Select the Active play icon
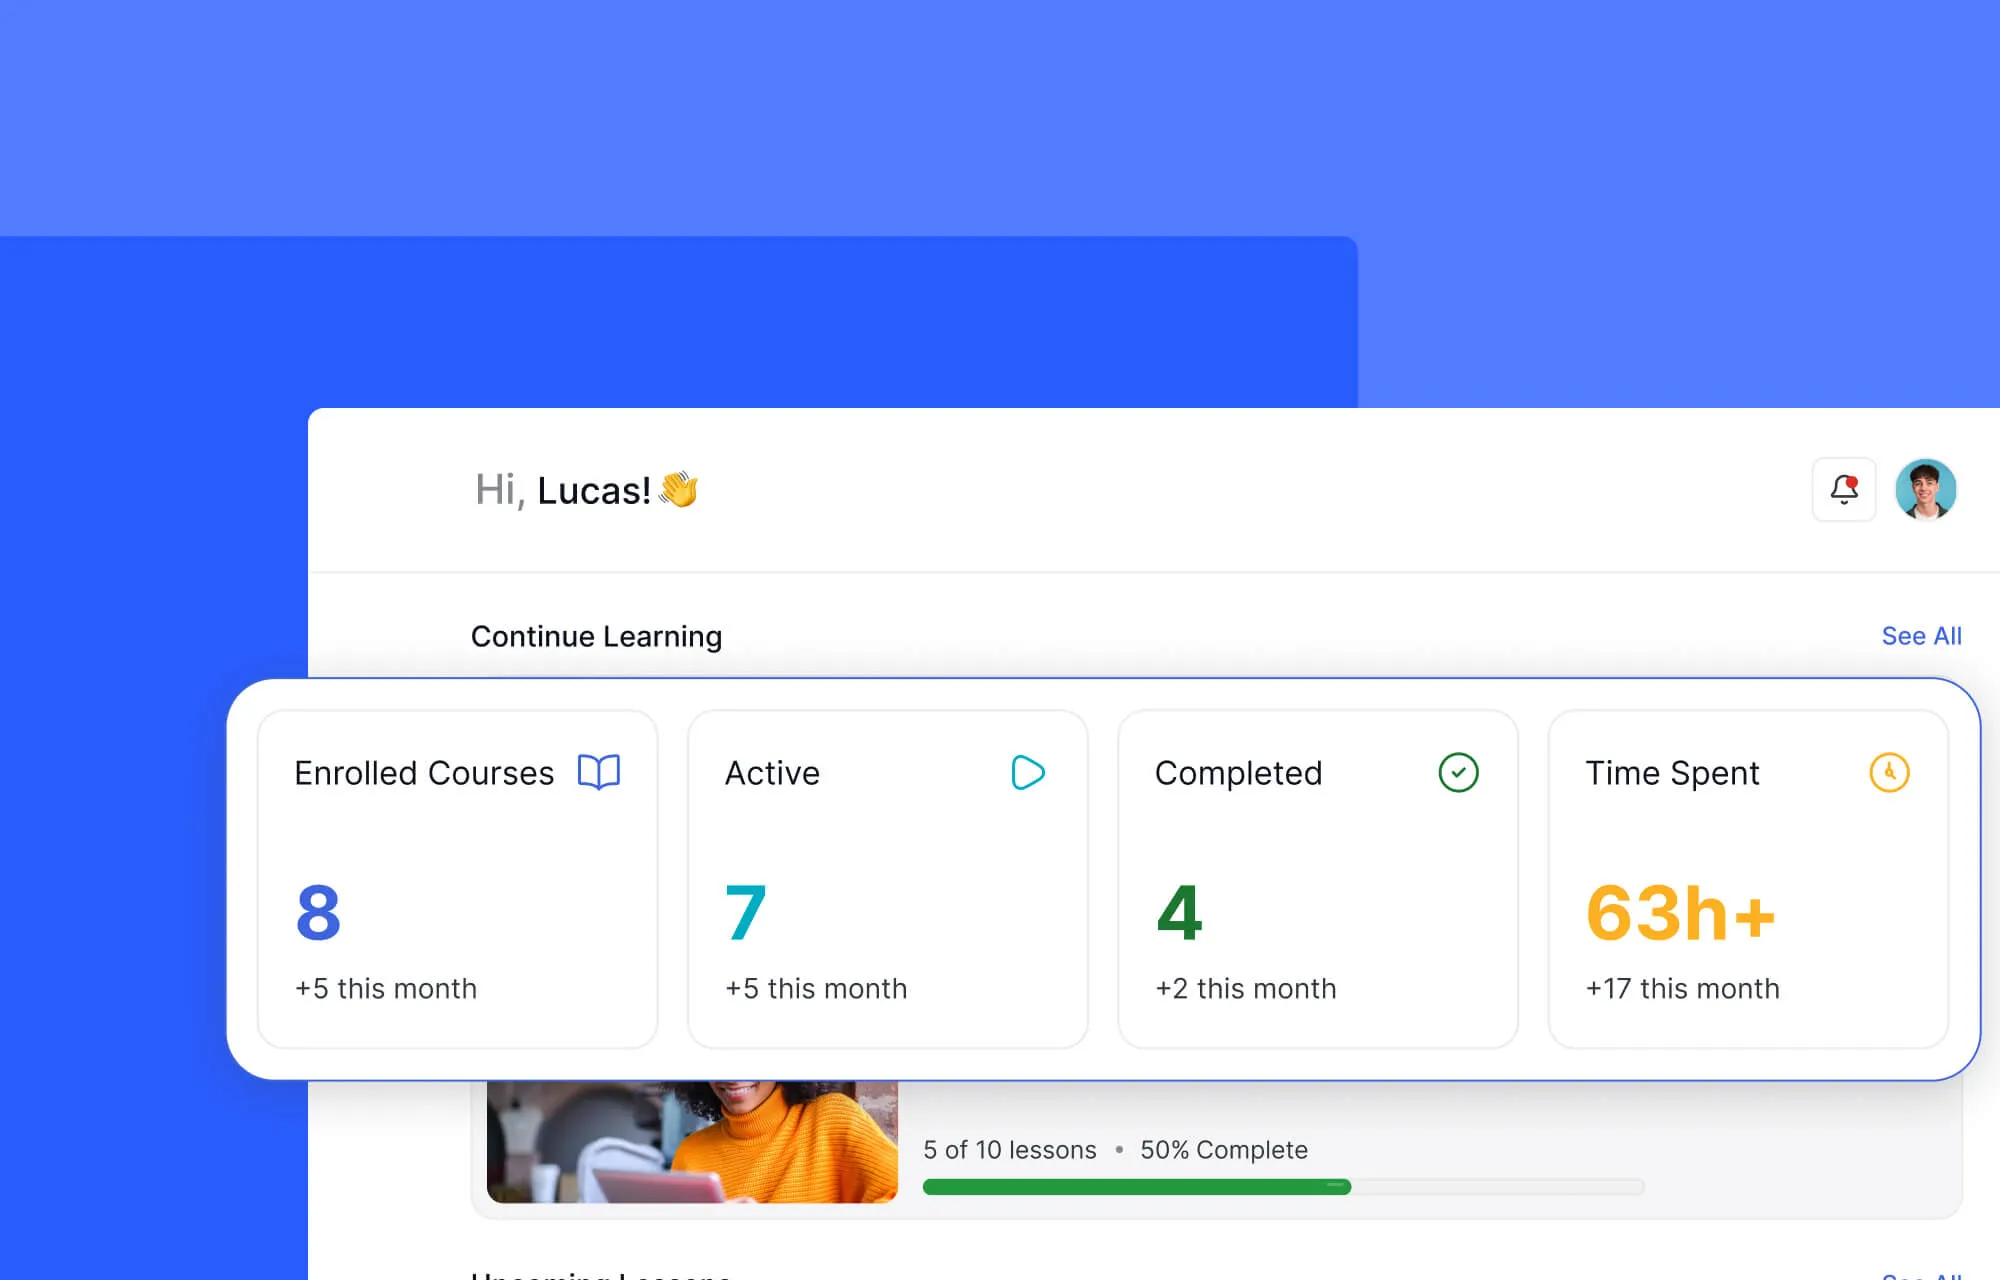 1028,772
